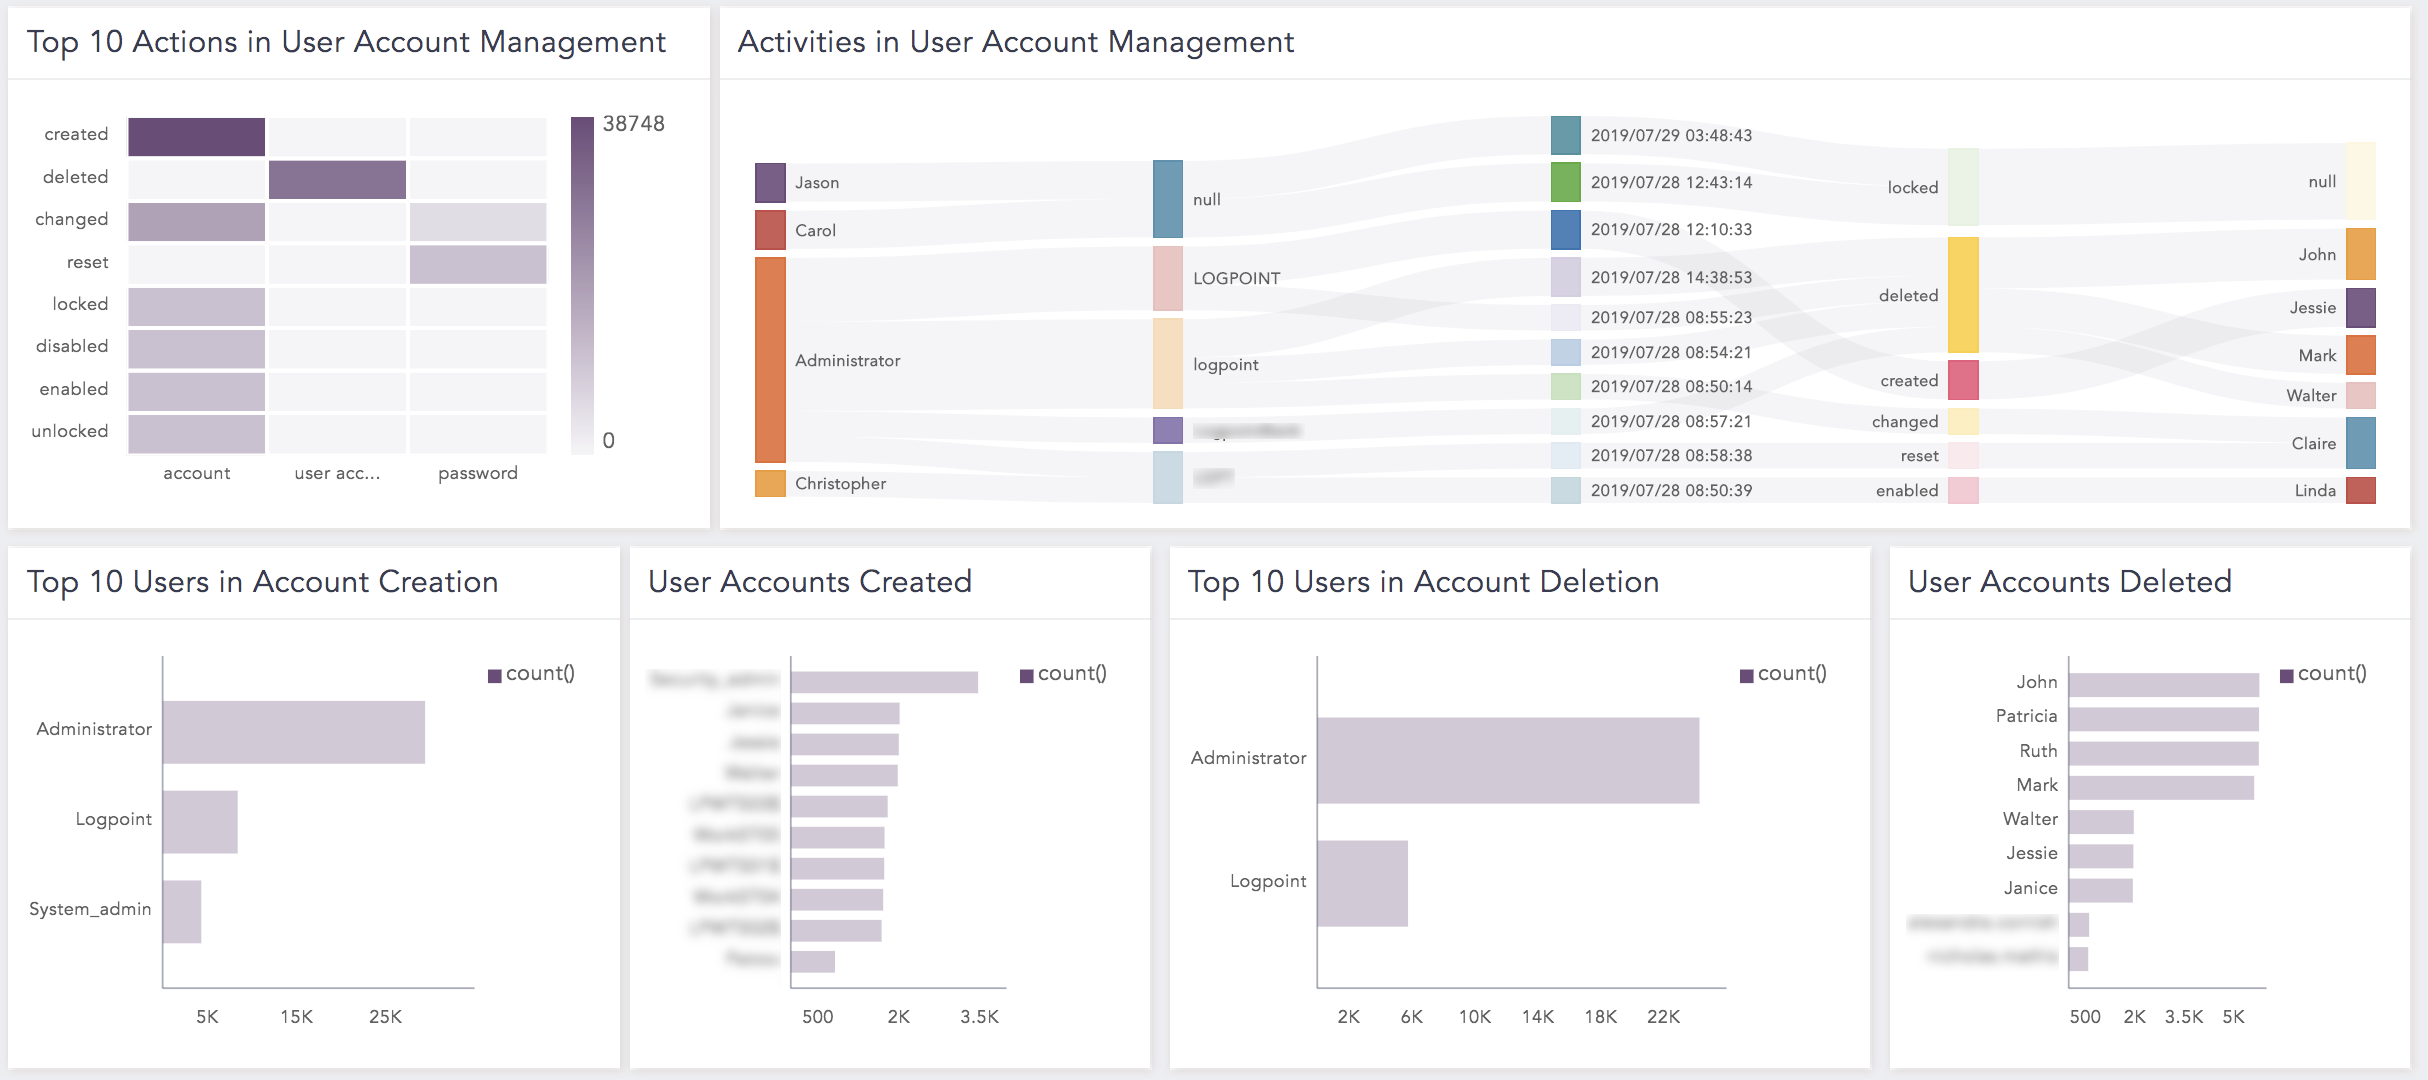Select the 'created / account' heatmap cell
The width and height of the screenshot is (2428, 1080).
coord(195,133)
